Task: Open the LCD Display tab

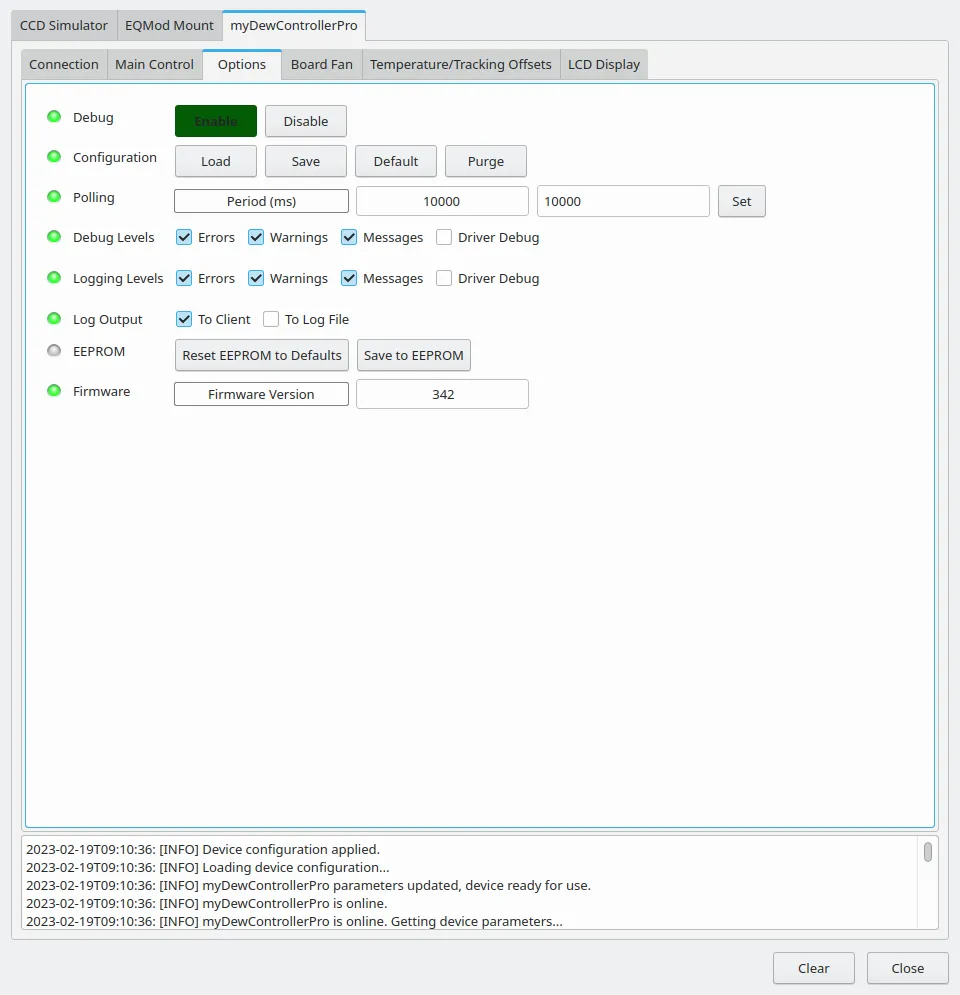Action: pyautogui.click(x=604, y=64)
